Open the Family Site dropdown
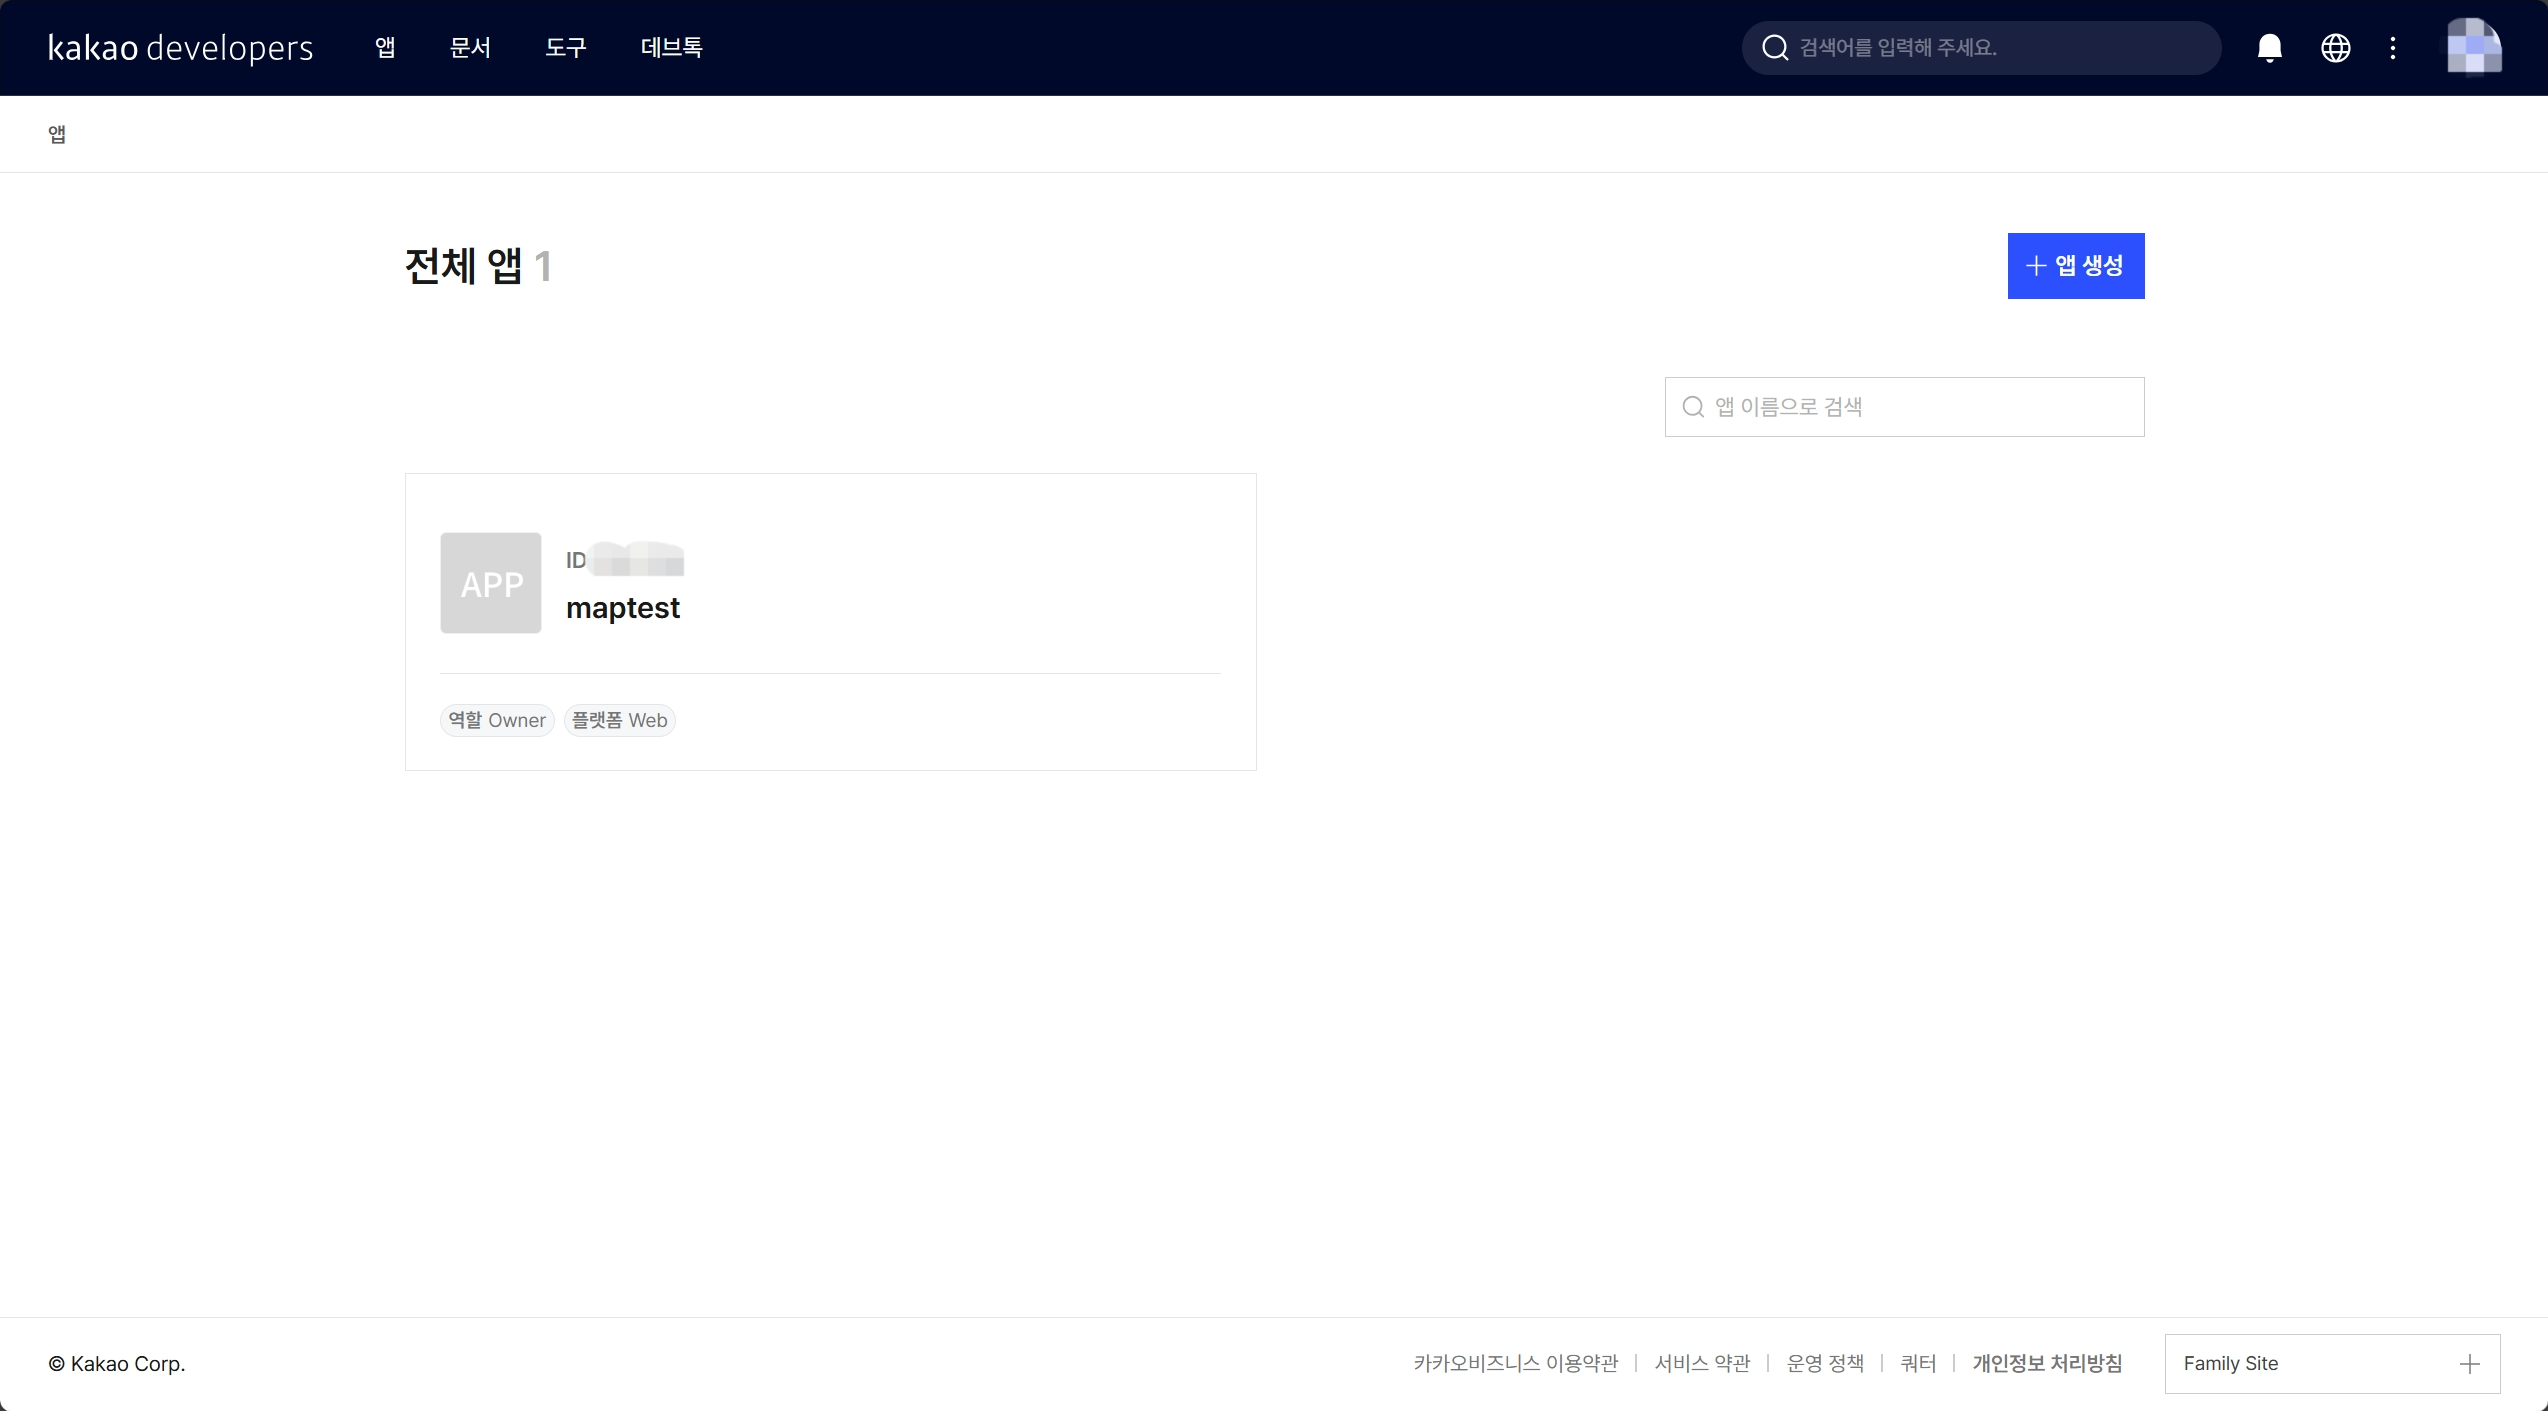This screenshot has width=2548, height=1411. [x=2310, y=1364]
